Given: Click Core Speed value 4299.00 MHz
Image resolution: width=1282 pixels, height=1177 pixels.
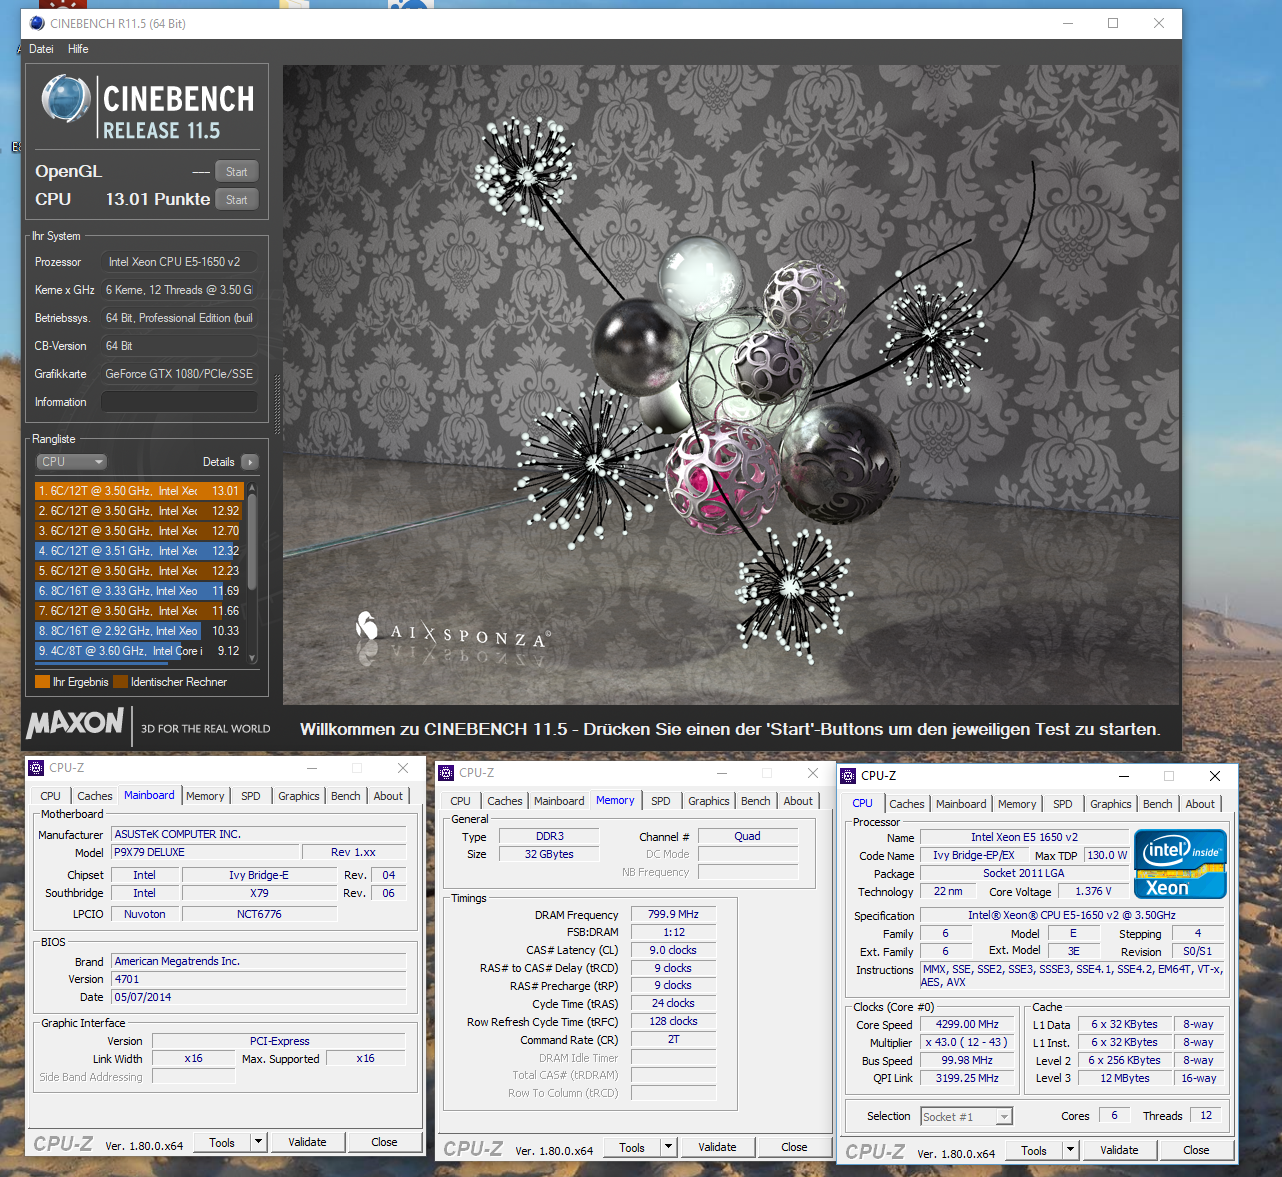Looking at the screenshot, I should [967, 1025].
